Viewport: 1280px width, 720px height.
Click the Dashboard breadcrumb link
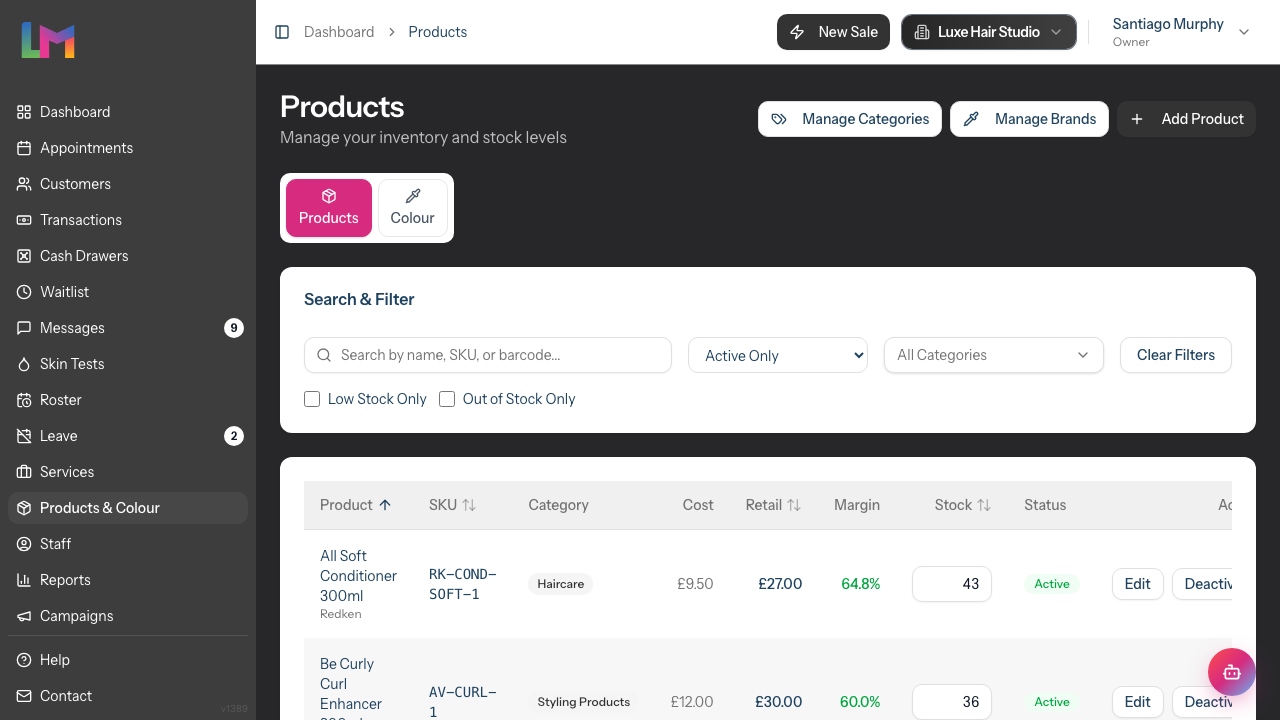tap(339, 32)
